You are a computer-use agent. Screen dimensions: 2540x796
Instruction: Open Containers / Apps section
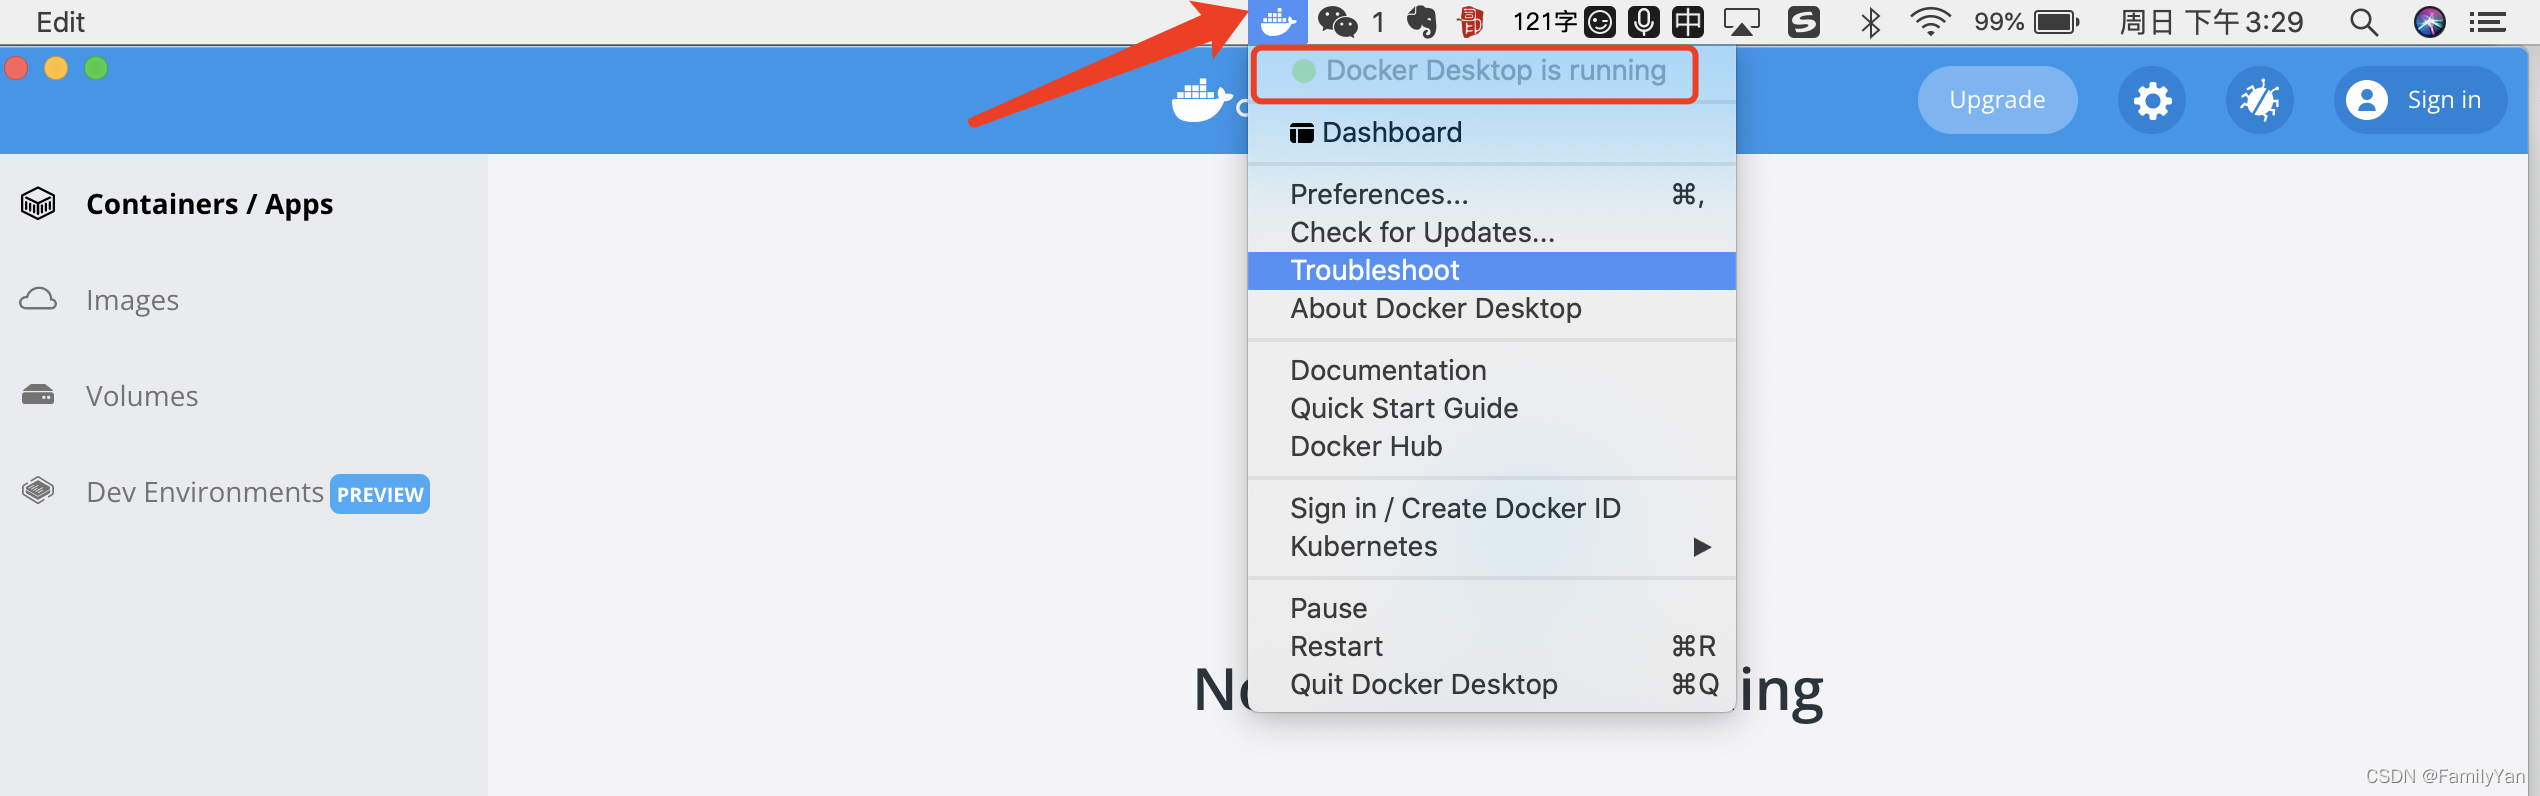[x=210, y=204]
